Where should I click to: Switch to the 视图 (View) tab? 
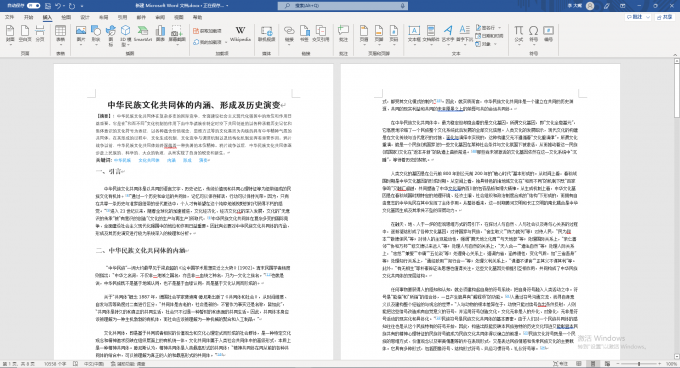179,17
